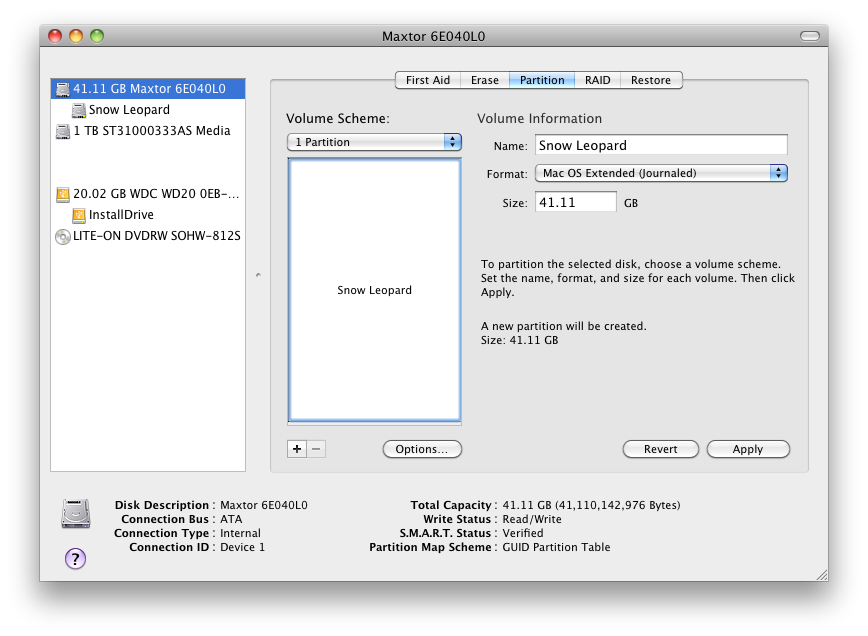Screen dimensions: 868x636
Task: Click the Write Status Read/Write value
Action: click(x=531, y=519)
